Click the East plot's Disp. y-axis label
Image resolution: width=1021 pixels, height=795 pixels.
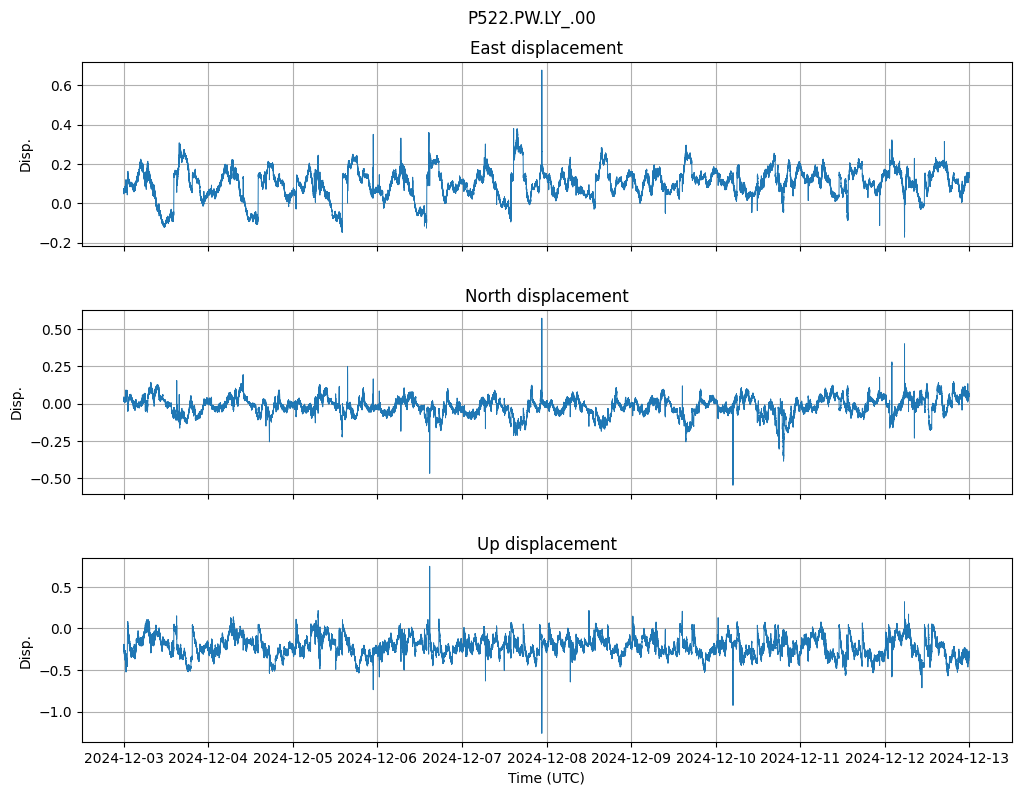click(27, 155)
